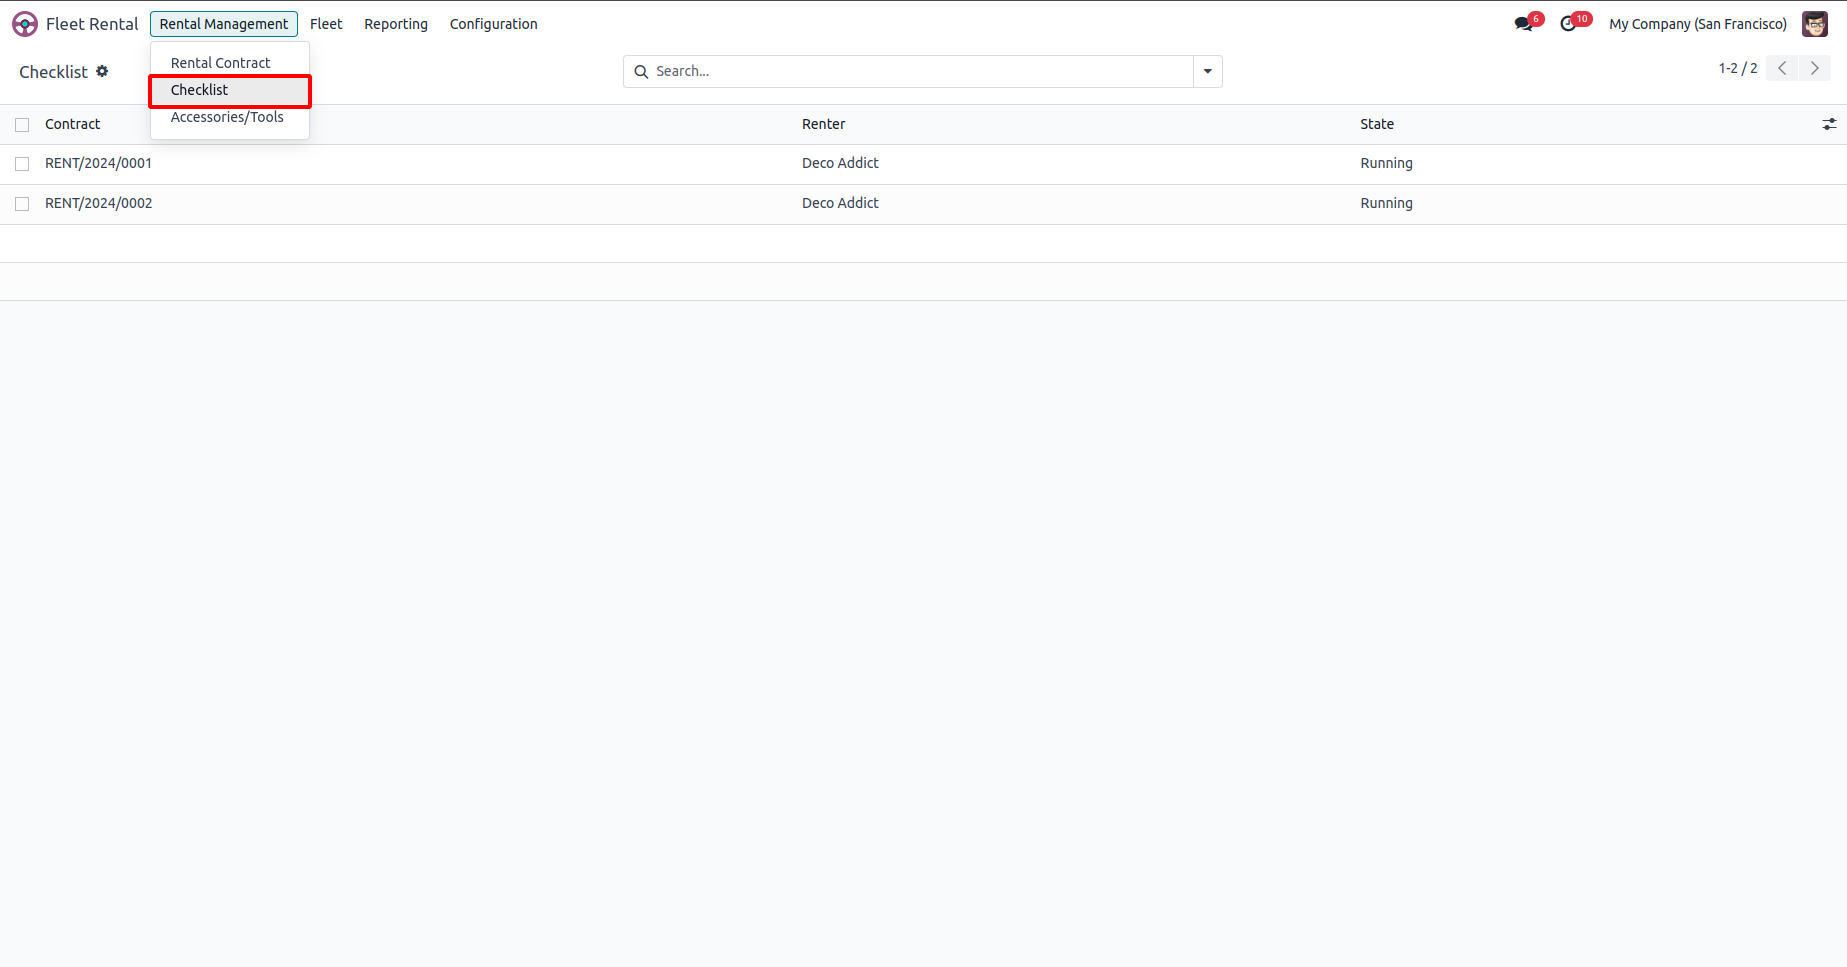The width and height of the screenshot is (1847, 967).
Task: Click the search magnifier icon
Action: click(641, 72)
